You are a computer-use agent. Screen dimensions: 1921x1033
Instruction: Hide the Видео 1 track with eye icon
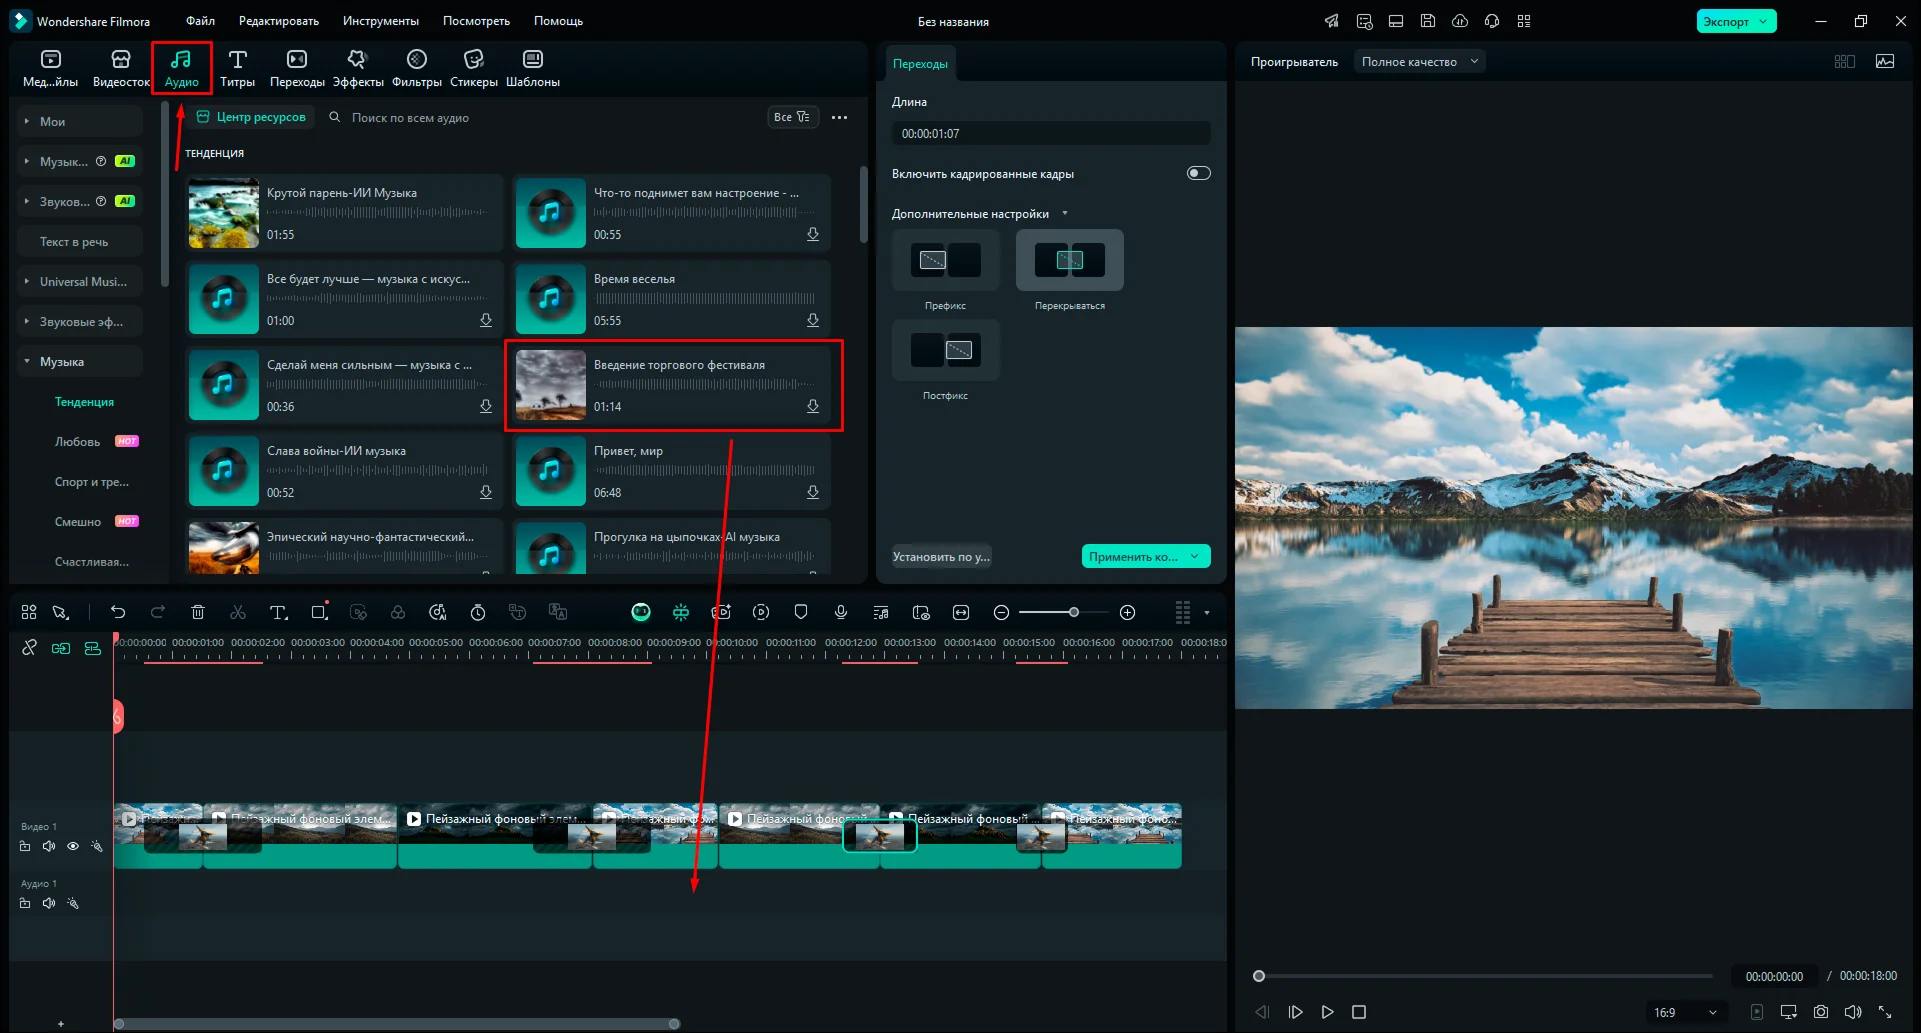click(73, 846)
